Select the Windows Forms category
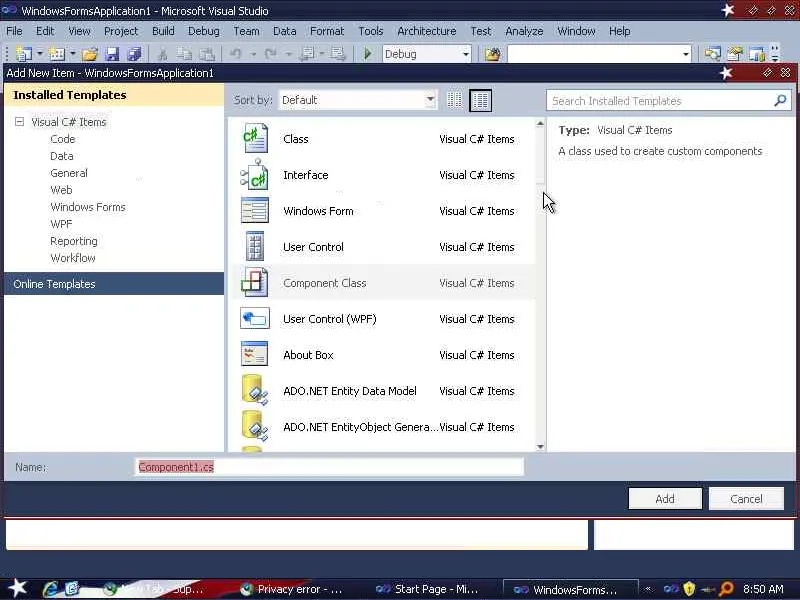 click(x=88, y=207)
